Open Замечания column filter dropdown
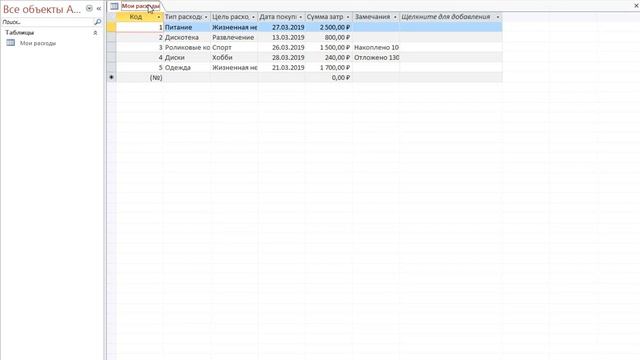This screenshot has height=360, width=640. (x=395, y=17)
